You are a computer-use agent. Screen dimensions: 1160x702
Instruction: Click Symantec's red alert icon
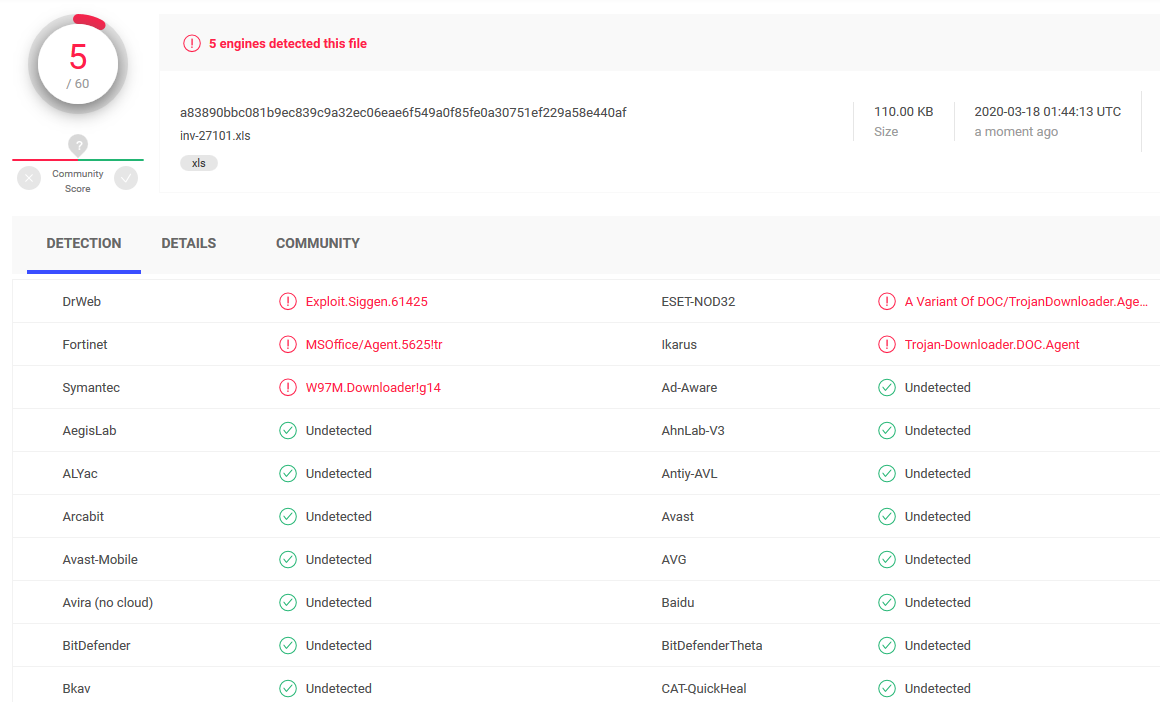(288, 388)
